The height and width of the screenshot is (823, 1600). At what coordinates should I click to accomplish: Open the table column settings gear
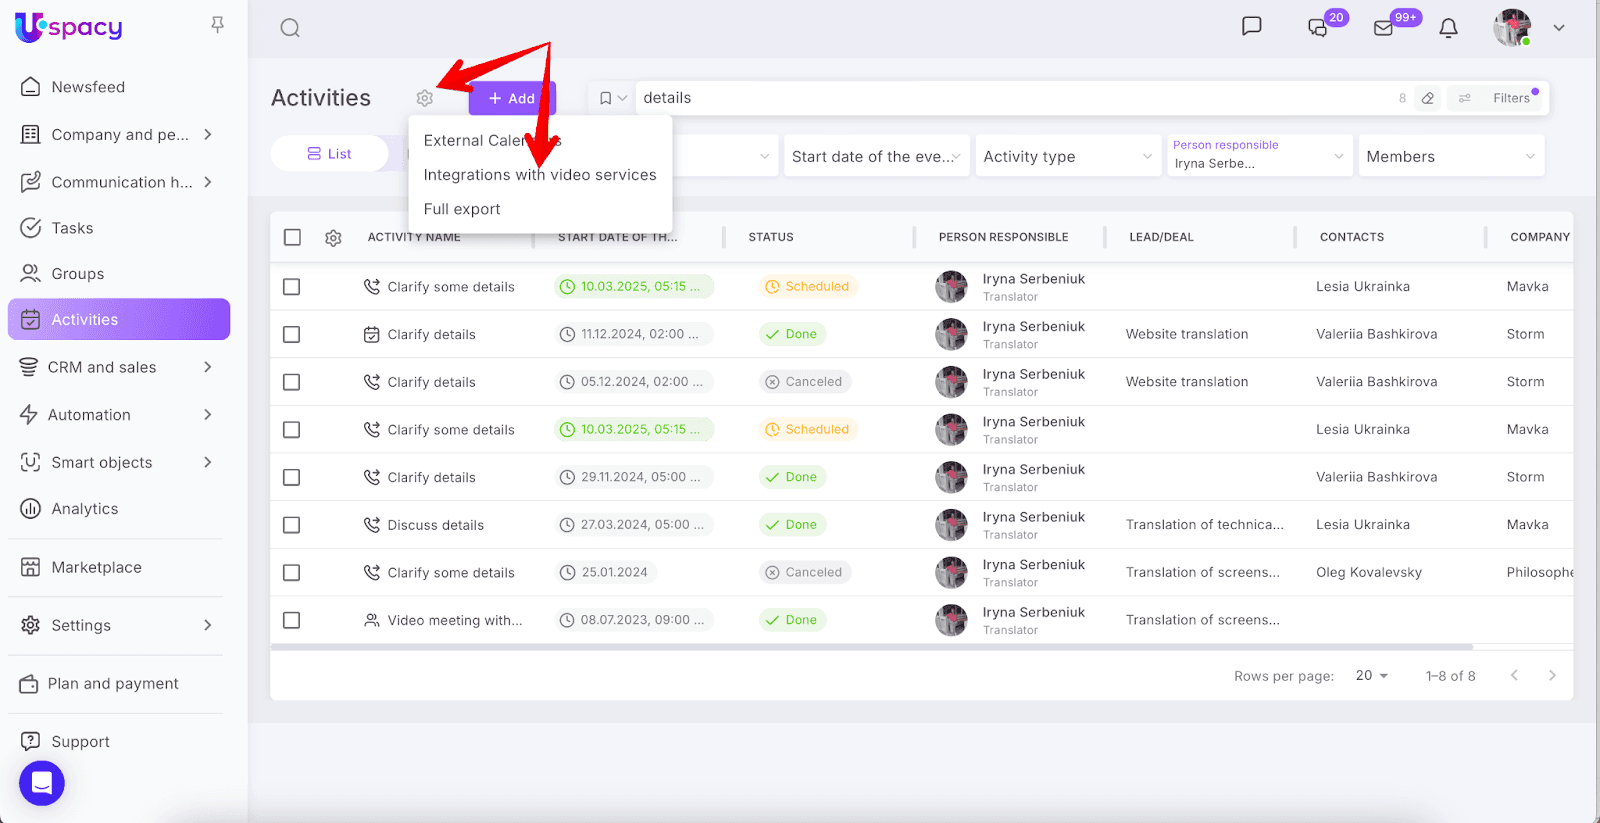[x=333, y=238]
